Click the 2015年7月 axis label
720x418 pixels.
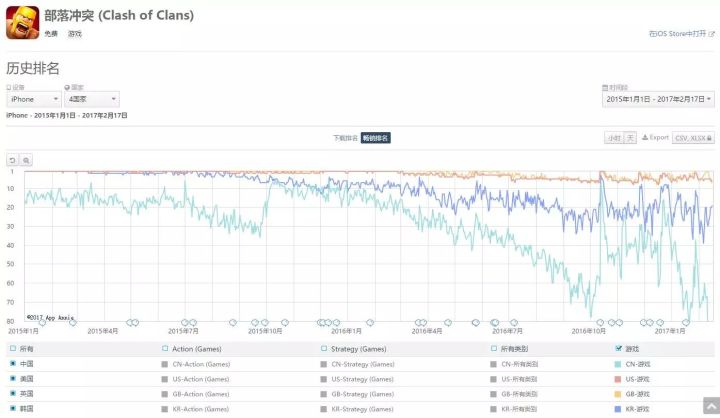(183, 331)
